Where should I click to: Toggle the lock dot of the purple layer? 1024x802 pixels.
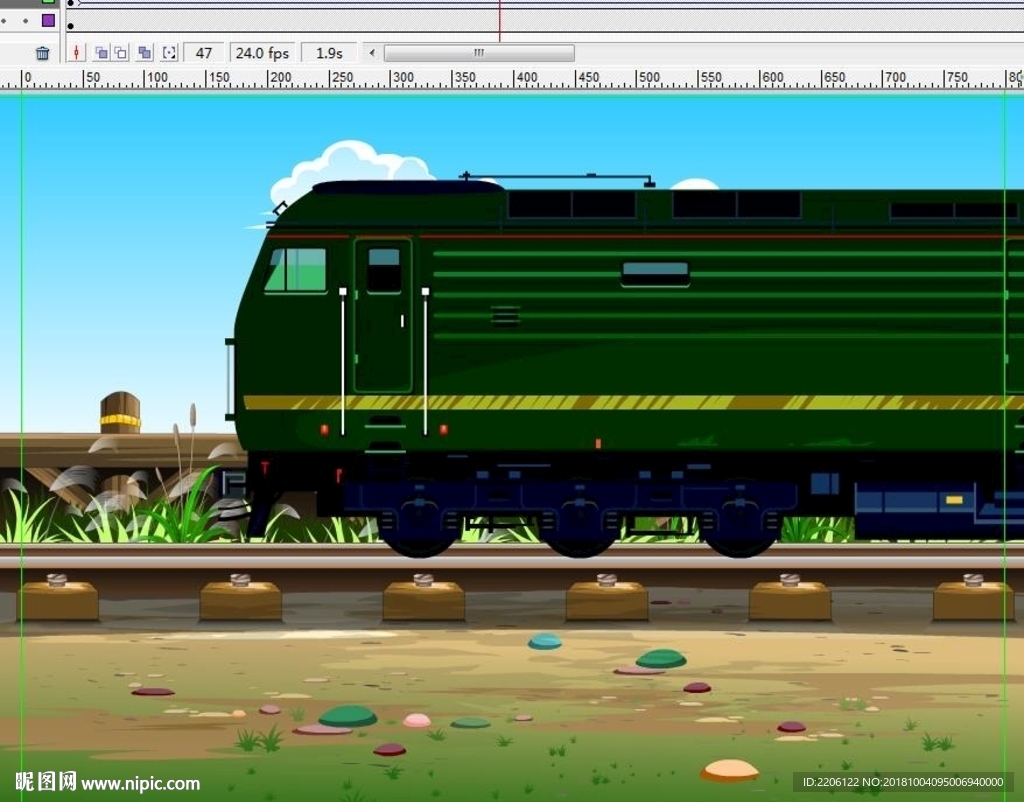pyautogui.click(x=26, y=20)
